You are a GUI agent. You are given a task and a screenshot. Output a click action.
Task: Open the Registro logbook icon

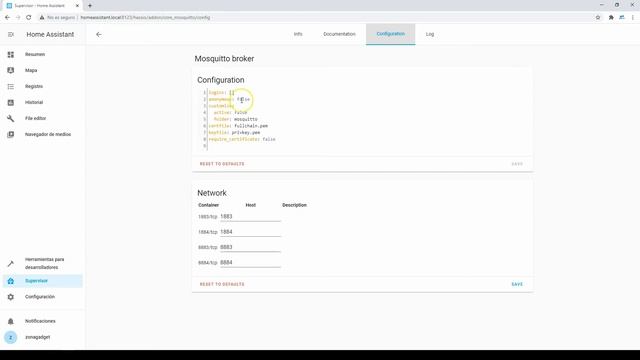[x=11, y=87]
